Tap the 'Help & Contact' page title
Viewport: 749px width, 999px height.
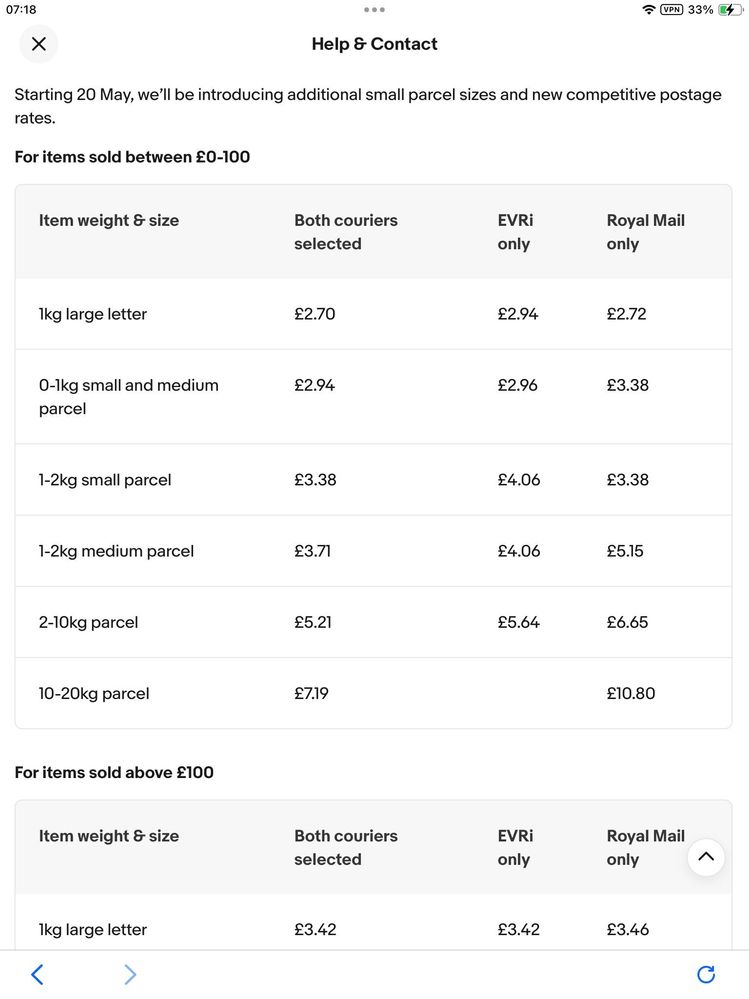point(374,44)
